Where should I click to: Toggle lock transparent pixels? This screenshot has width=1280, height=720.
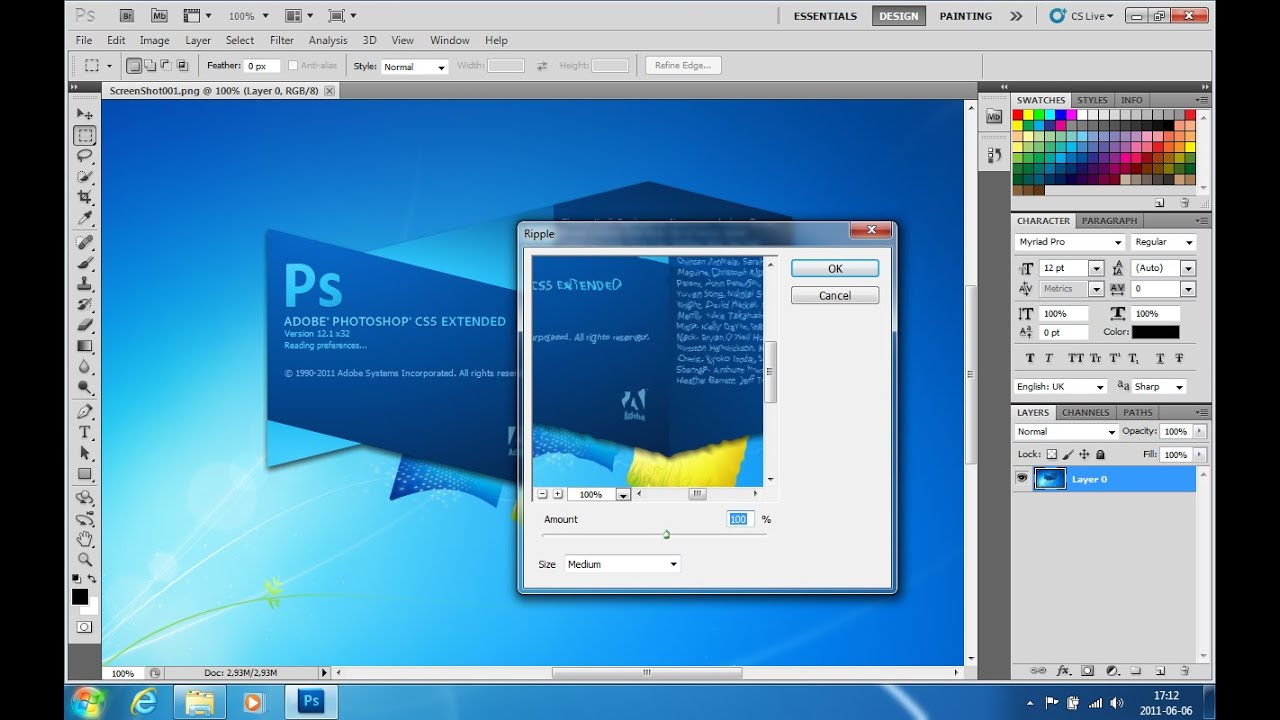1051,454
